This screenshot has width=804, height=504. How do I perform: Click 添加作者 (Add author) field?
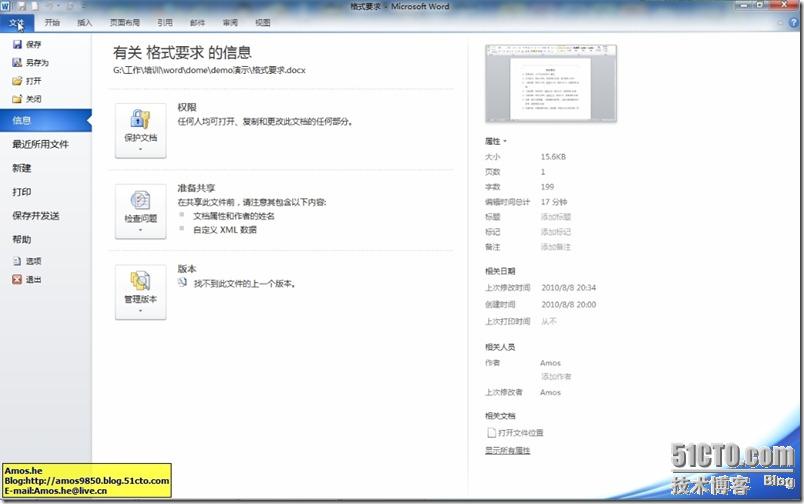pyautogui.click(x=556, y=377)
